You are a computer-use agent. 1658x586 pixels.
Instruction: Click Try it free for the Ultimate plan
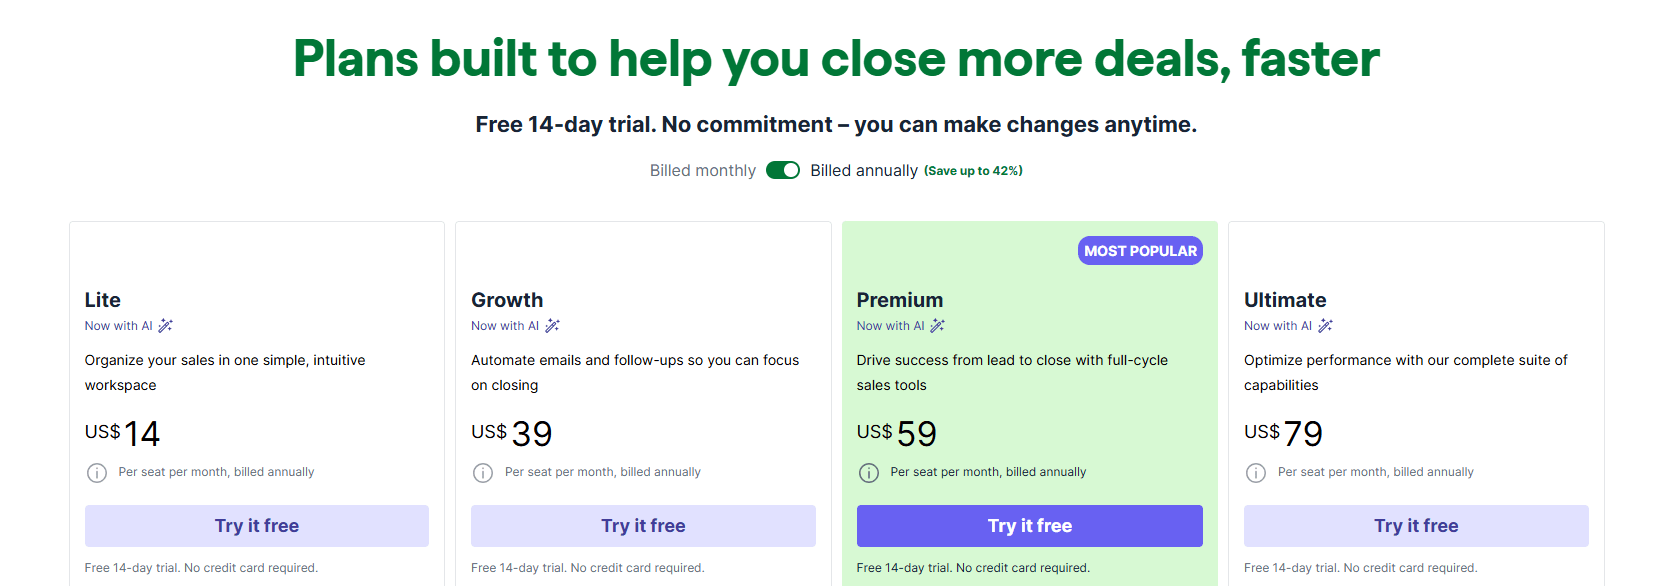tap(1415, 525)
